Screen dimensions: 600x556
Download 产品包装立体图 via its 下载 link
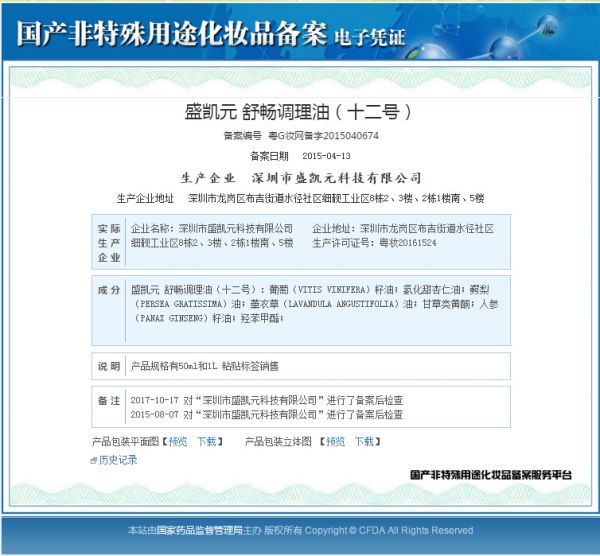[x=364, y=442]
